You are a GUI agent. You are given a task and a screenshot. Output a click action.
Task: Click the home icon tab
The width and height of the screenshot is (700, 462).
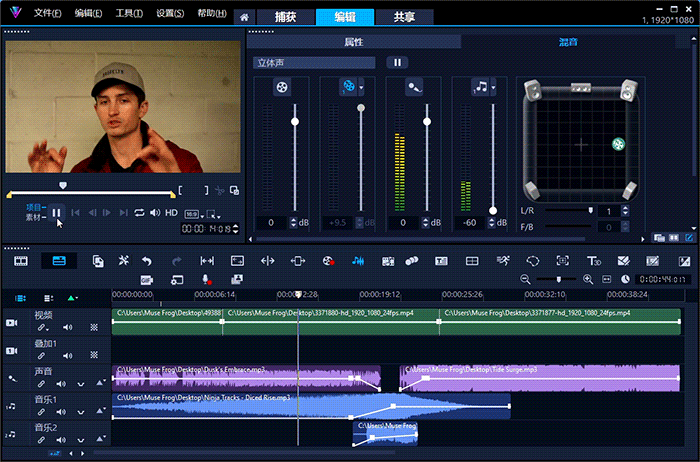click(245, 18)
